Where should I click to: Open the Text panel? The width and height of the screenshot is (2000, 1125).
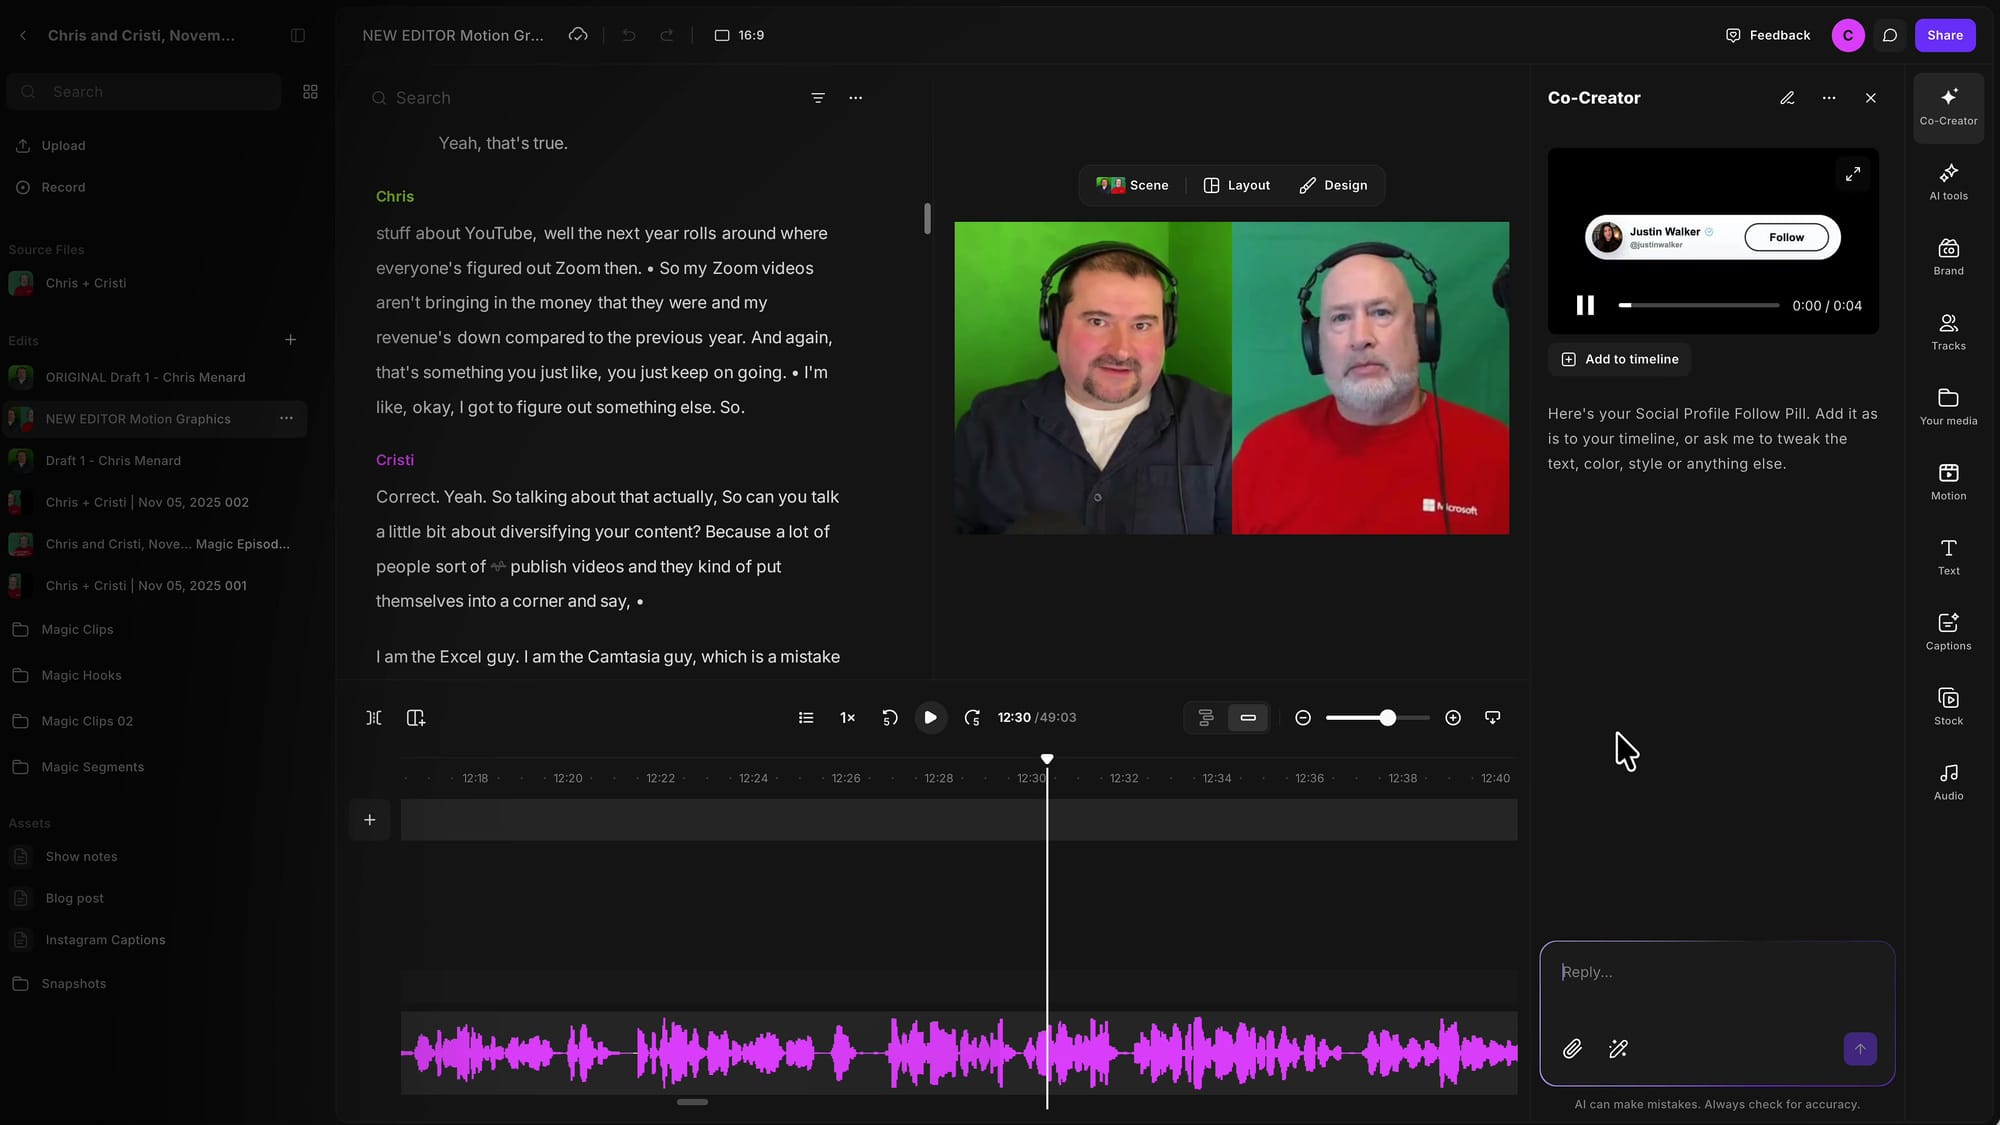pyautogui.click(x=1948, y=557)
